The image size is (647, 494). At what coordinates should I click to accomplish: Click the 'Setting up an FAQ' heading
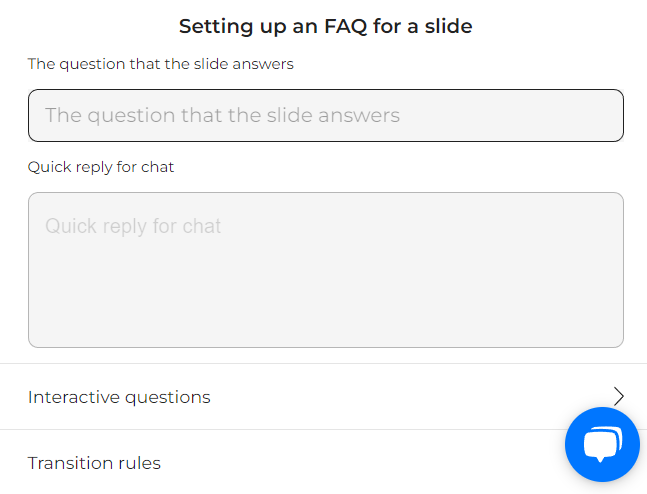(x=325, y=26)
